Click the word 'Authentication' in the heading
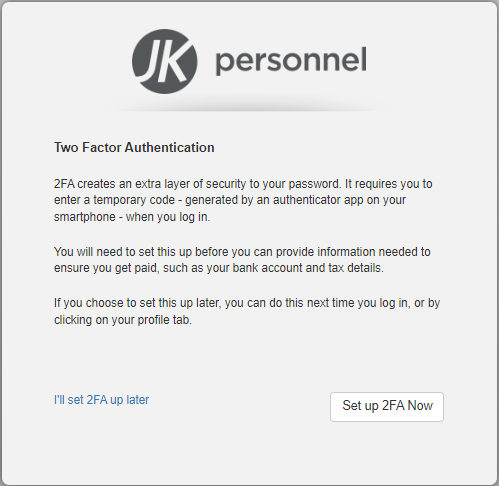Image resolution: width=499 pixels, height=486 pixels. (169, 147)
